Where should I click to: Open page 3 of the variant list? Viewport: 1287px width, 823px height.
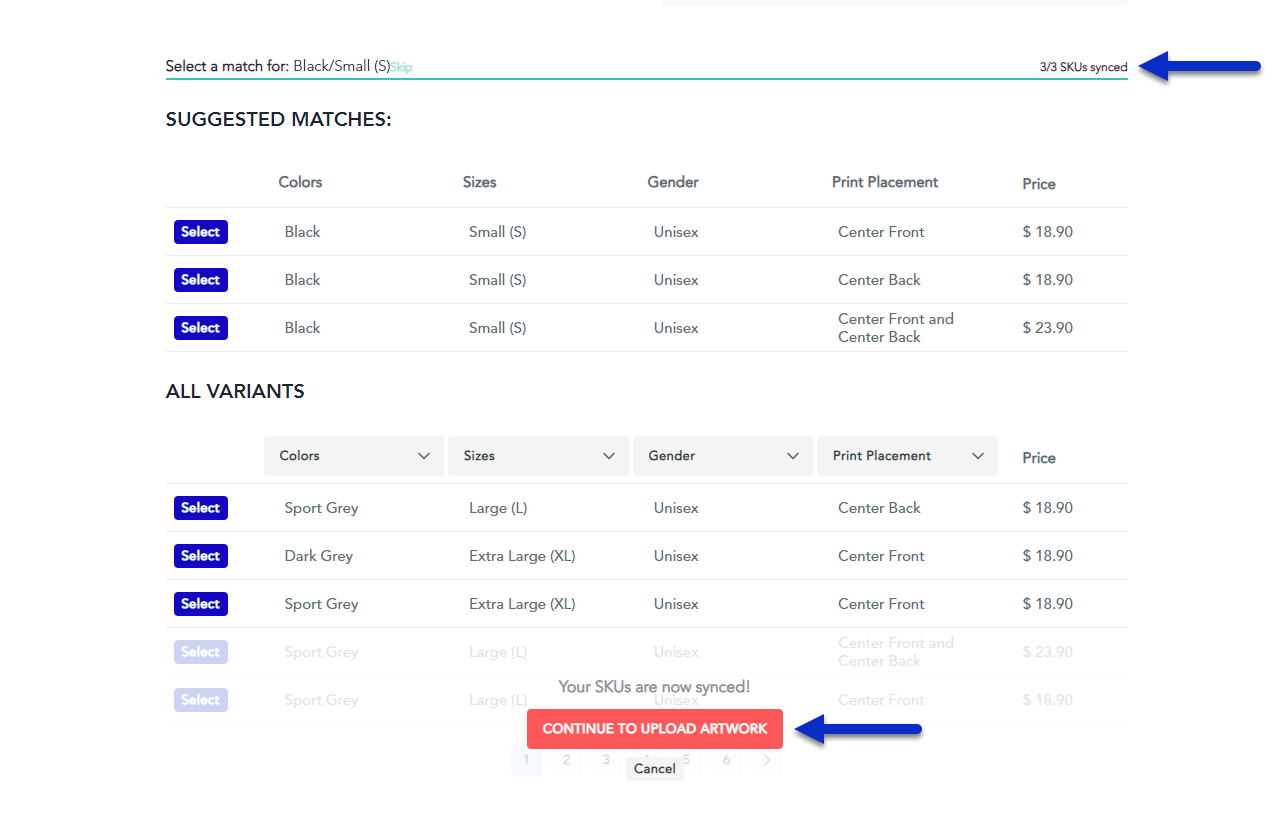click(x=606, y=760)
